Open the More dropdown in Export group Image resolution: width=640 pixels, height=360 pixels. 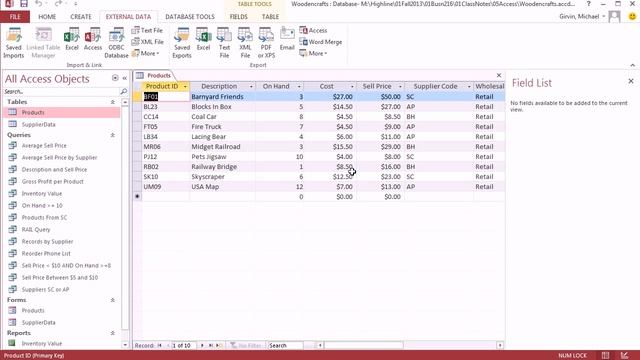pos(313,53)
